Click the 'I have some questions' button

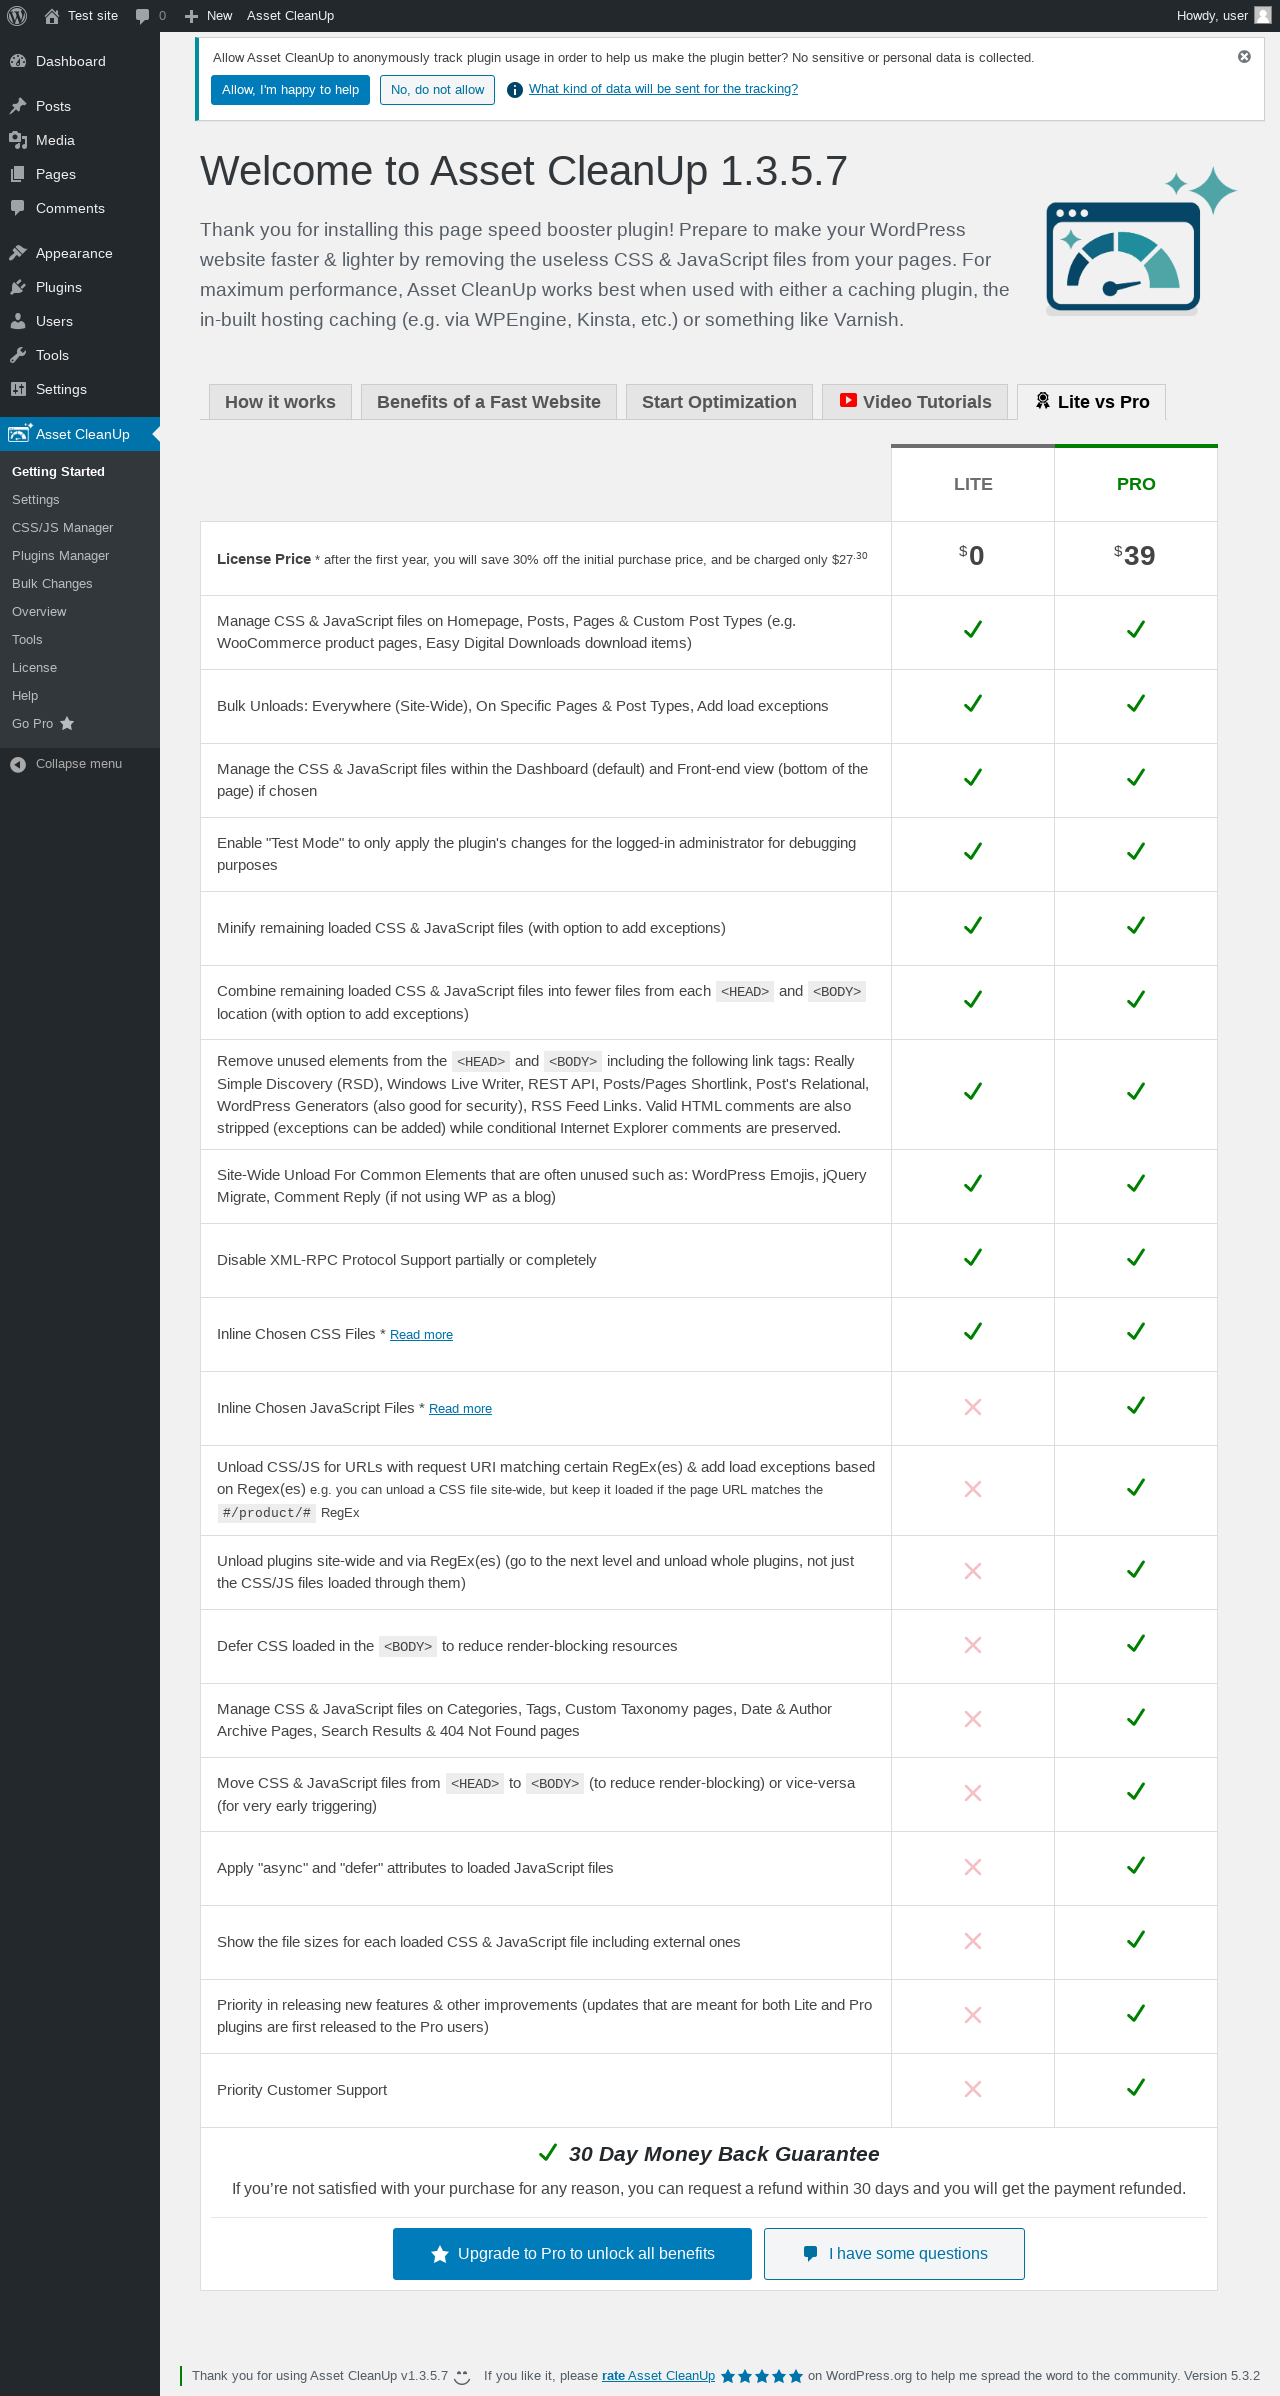click(x=894, y=2254)
